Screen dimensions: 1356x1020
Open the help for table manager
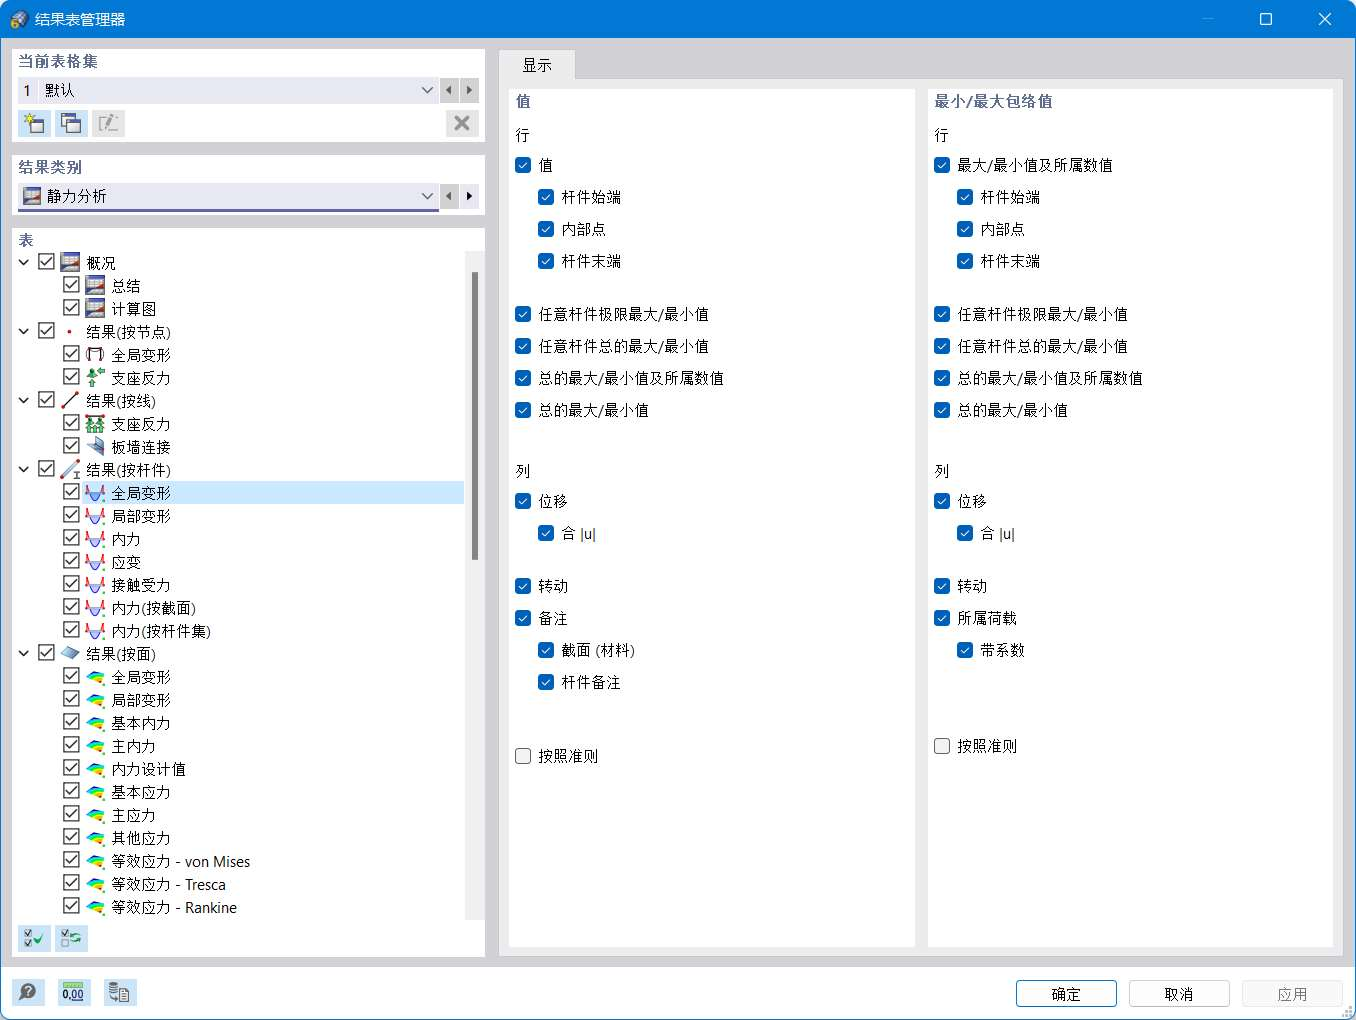click(x=27, y=992)
